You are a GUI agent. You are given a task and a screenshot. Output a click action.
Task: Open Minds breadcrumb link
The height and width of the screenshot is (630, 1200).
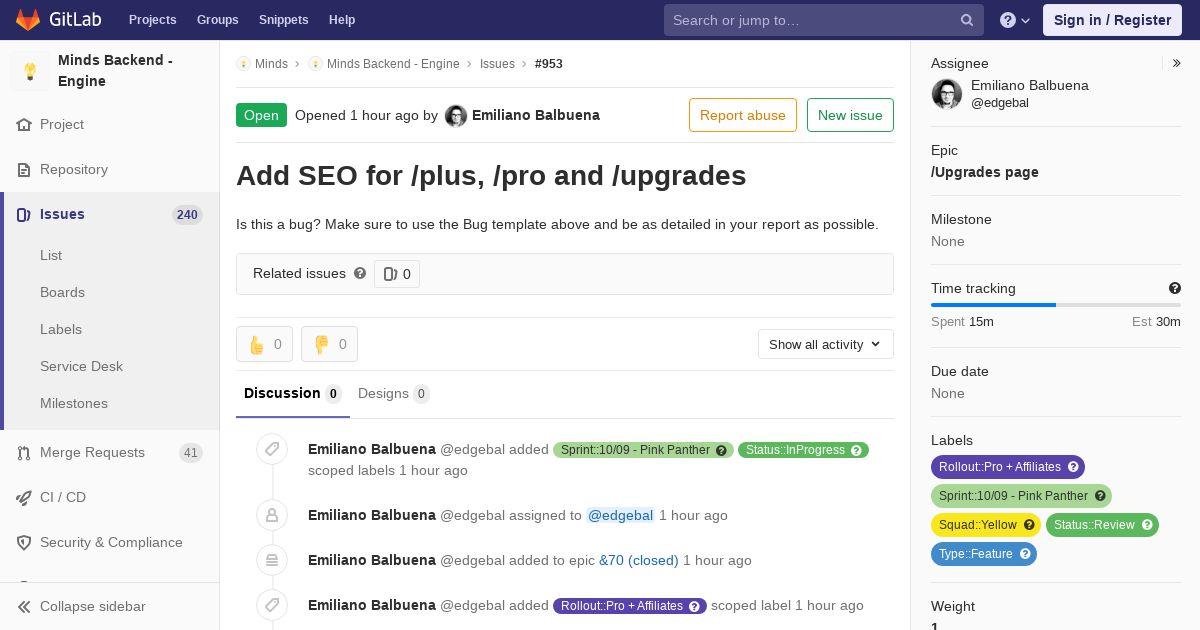[x=271, y=64]
